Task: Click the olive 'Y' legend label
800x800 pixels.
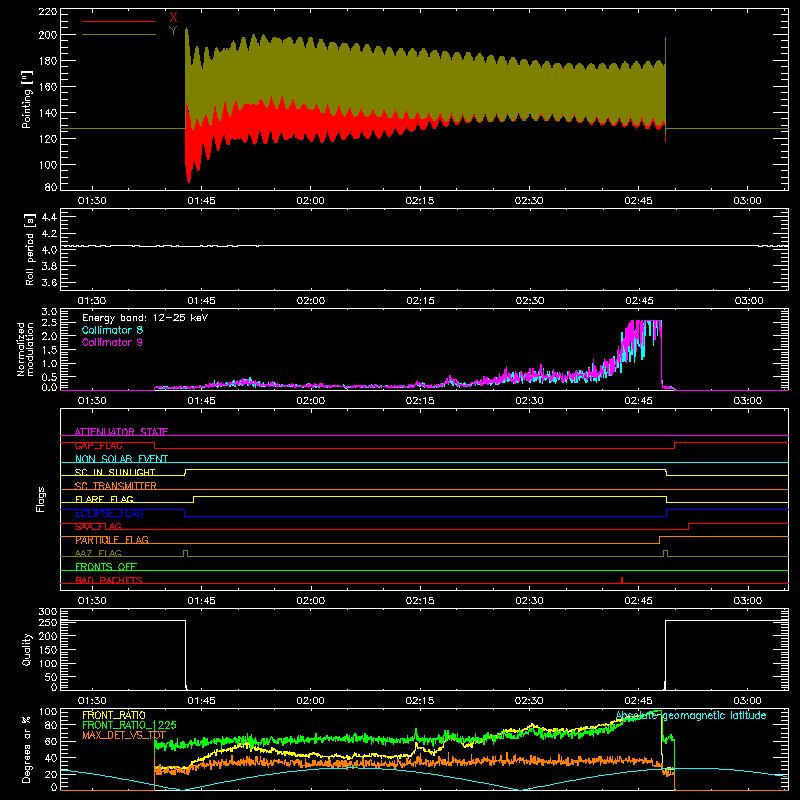Action: point(173,31)
